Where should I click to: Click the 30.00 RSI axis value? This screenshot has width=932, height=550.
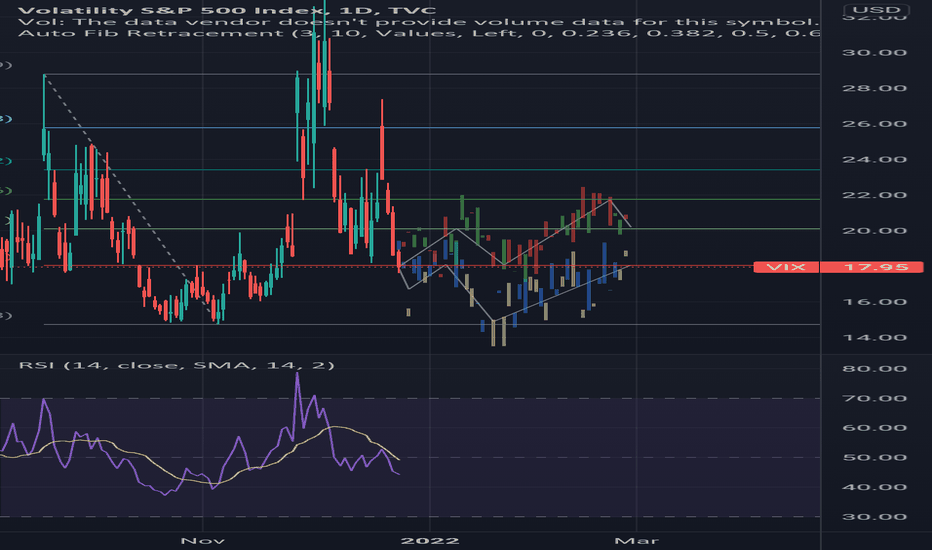[874, 517]
